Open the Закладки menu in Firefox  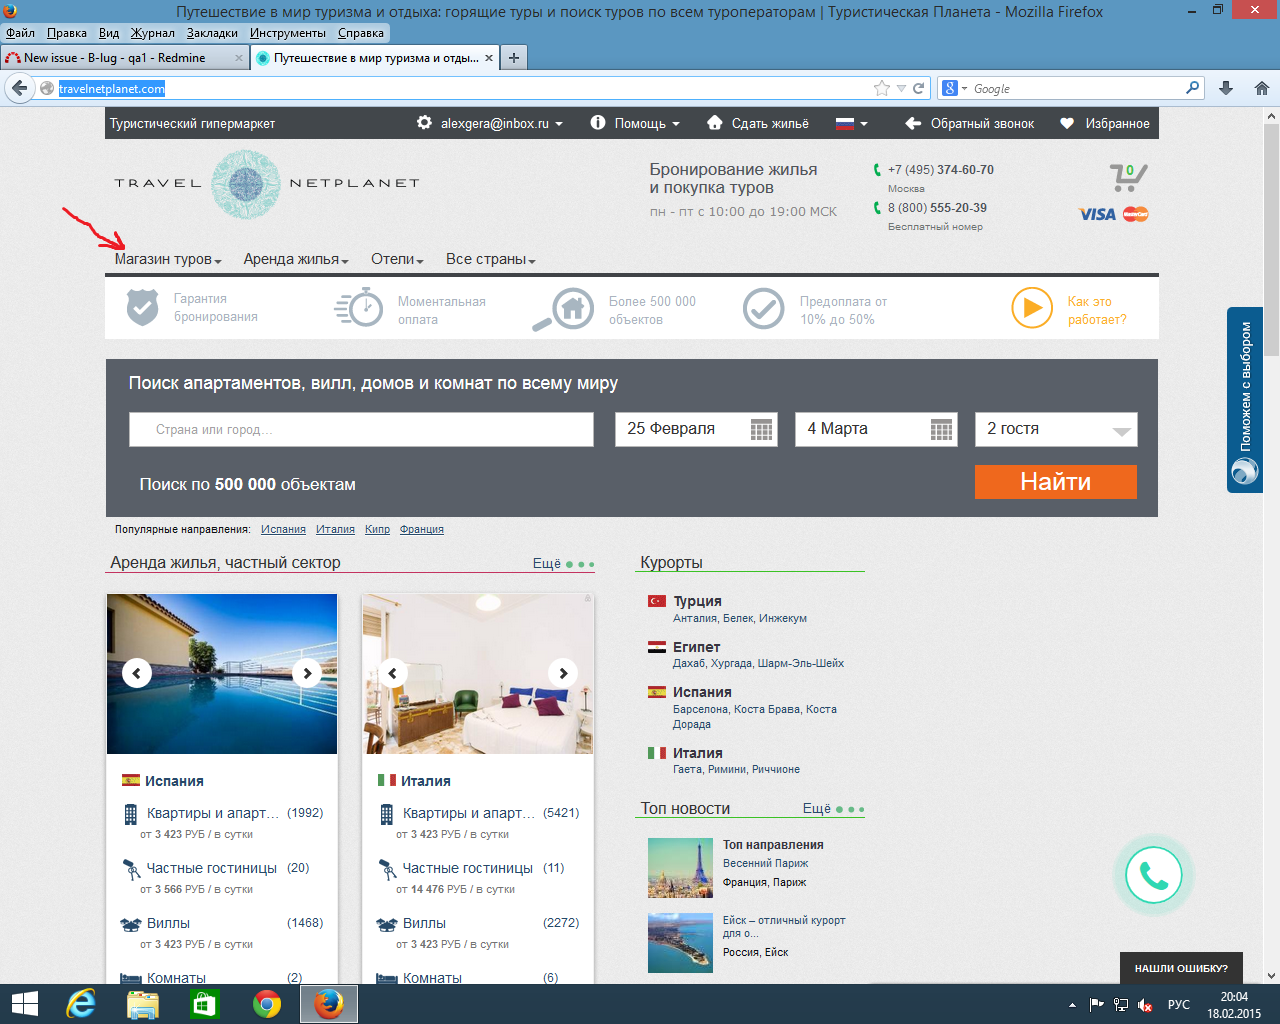(212, 33)
